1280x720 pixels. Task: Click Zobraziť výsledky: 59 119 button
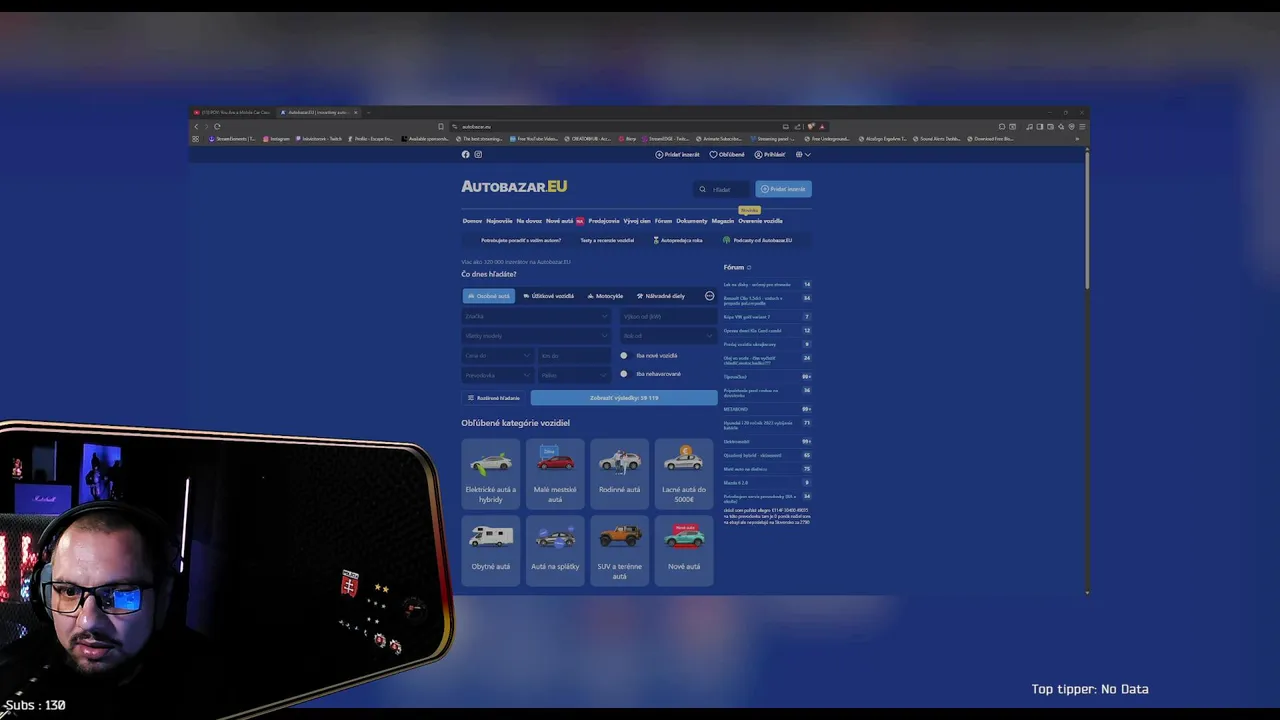[624, 398]
